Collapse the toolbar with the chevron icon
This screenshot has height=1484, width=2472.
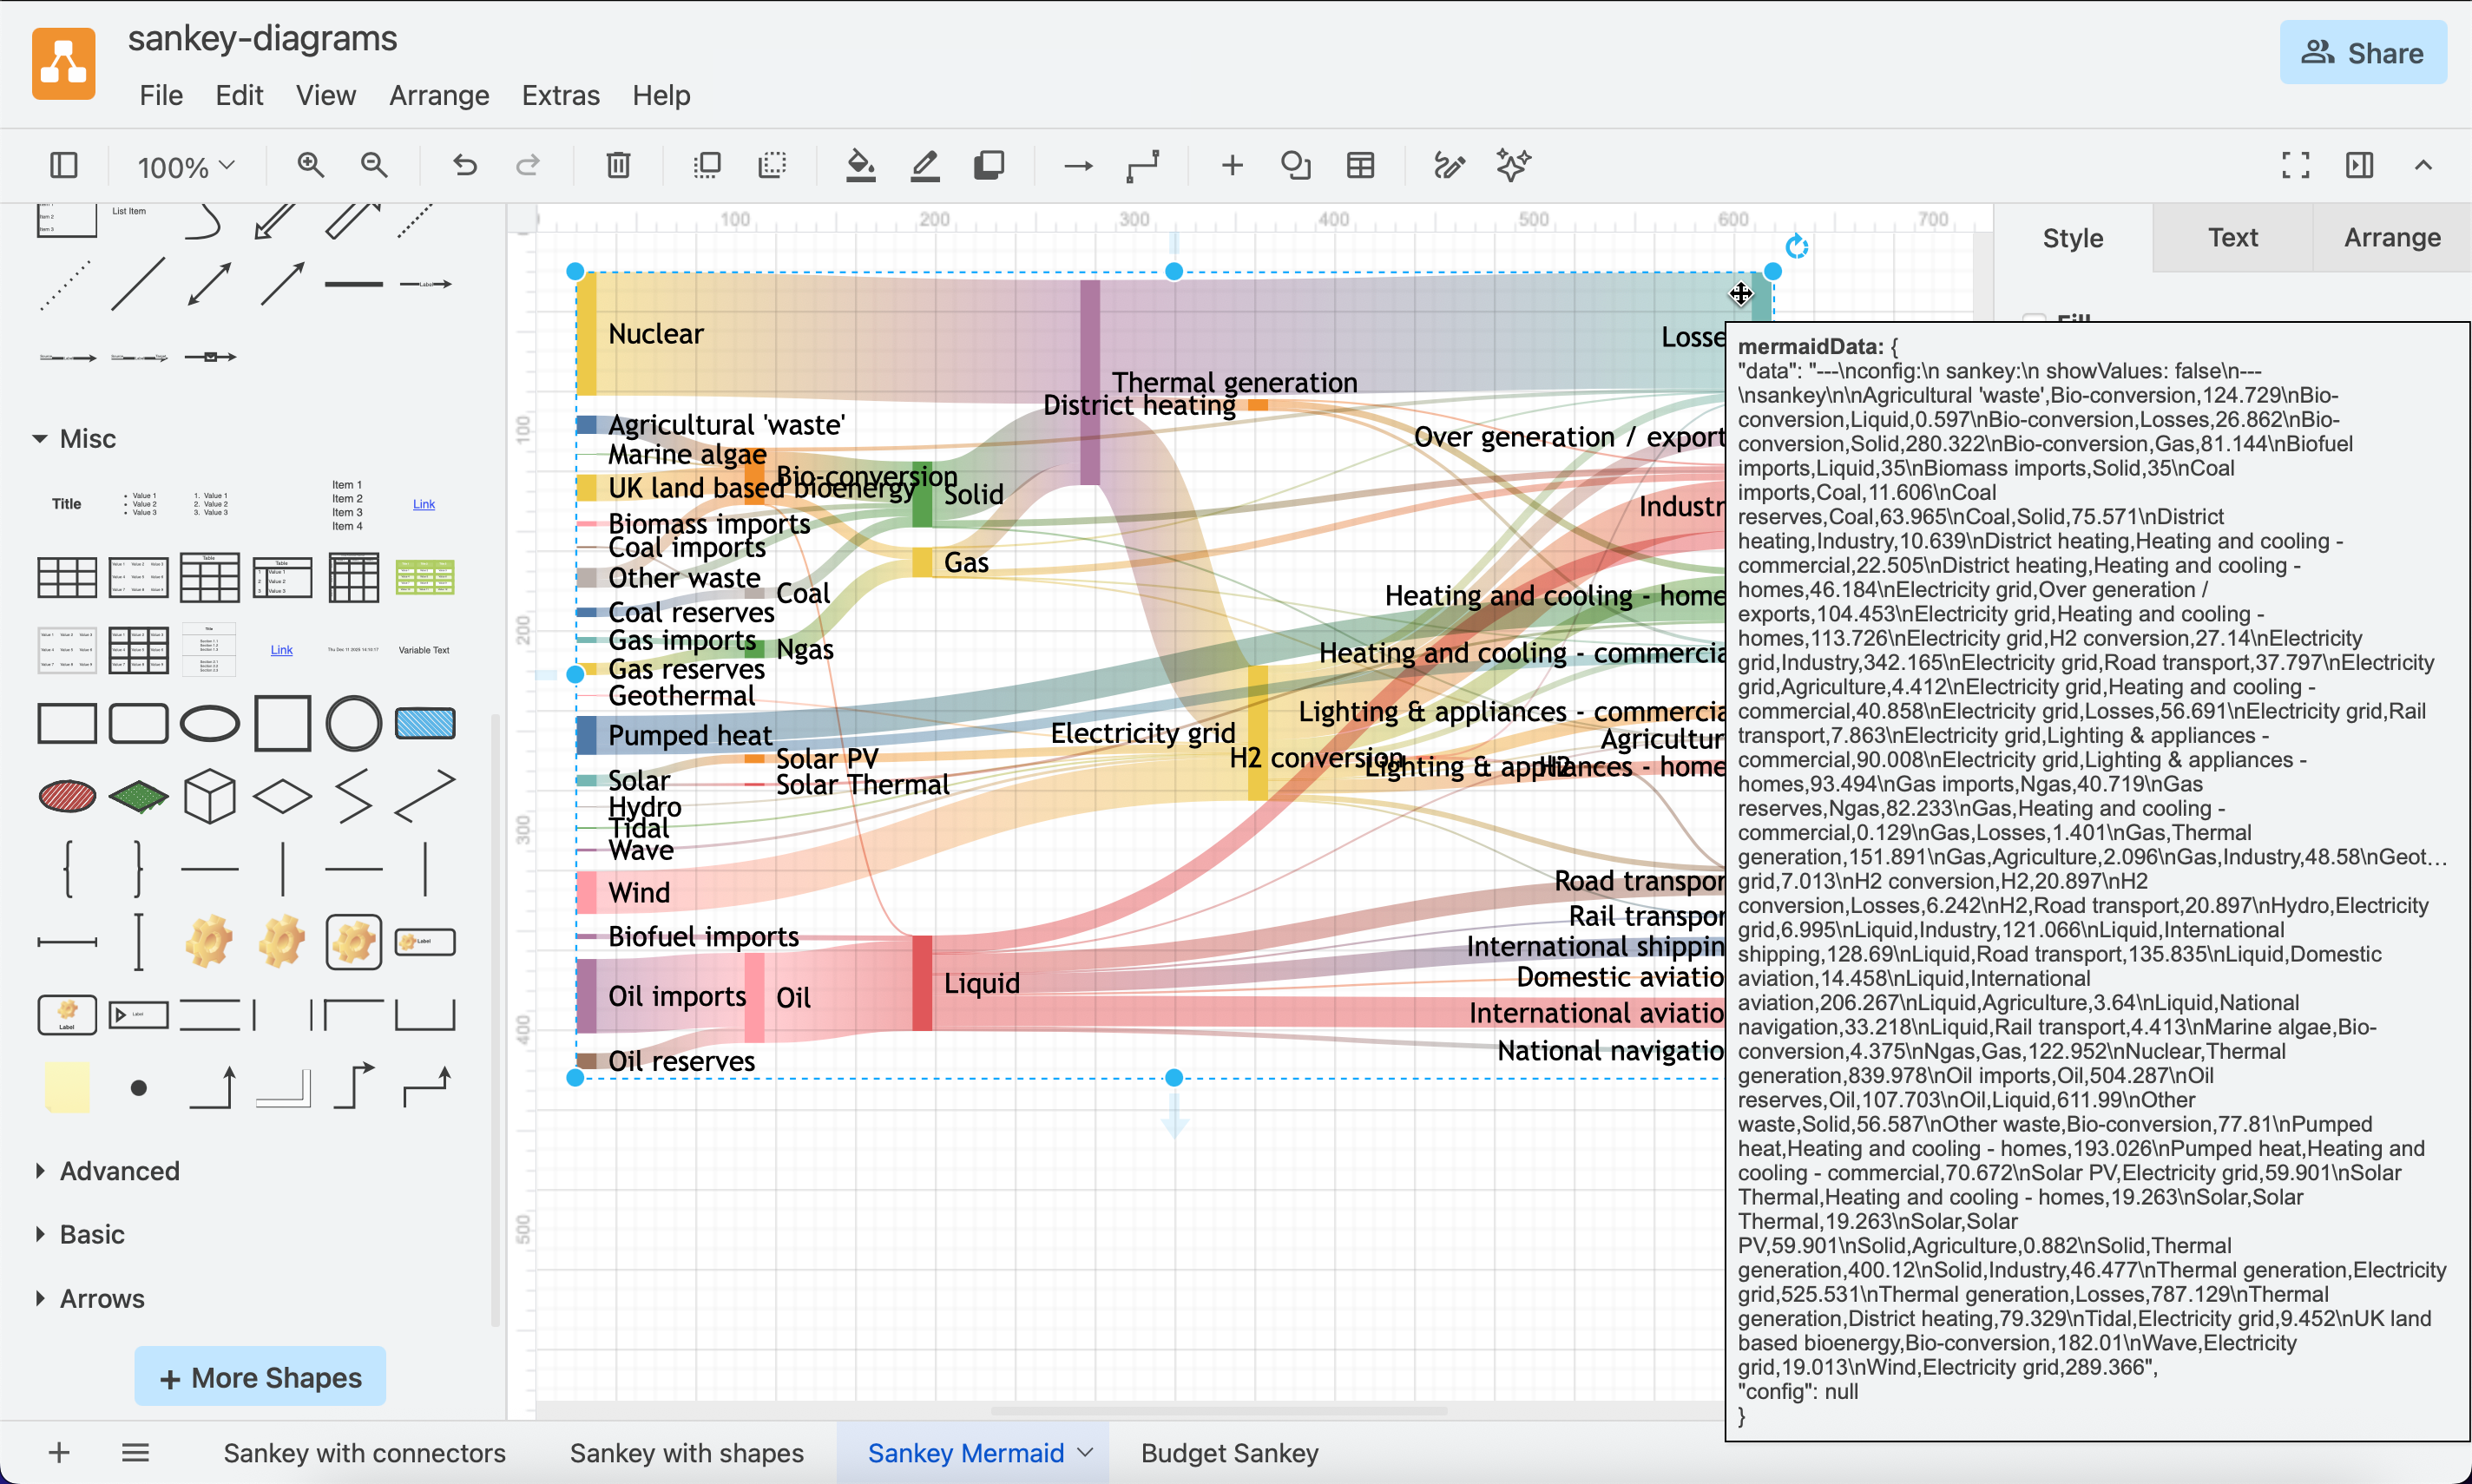[2423, 165]
